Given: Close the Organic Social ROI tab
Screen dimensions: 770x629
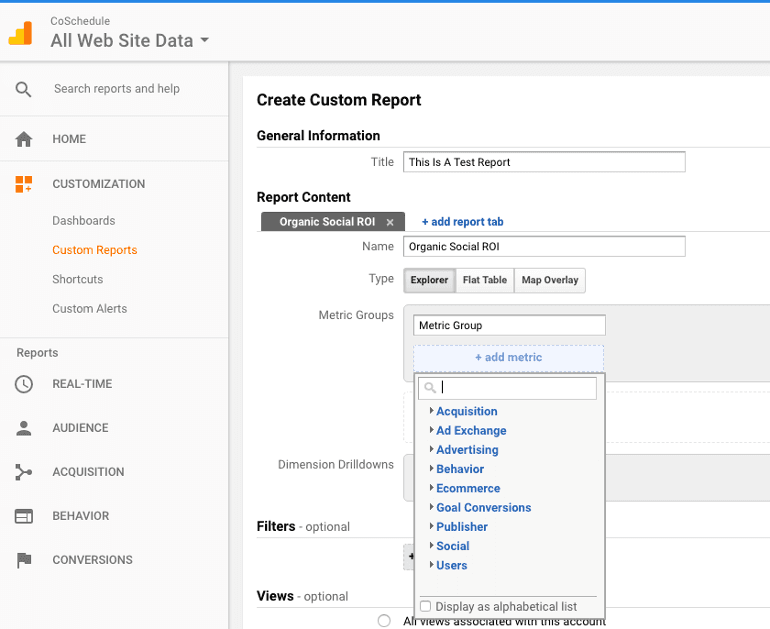Looking at the screenshot, I should coord(390,222).
